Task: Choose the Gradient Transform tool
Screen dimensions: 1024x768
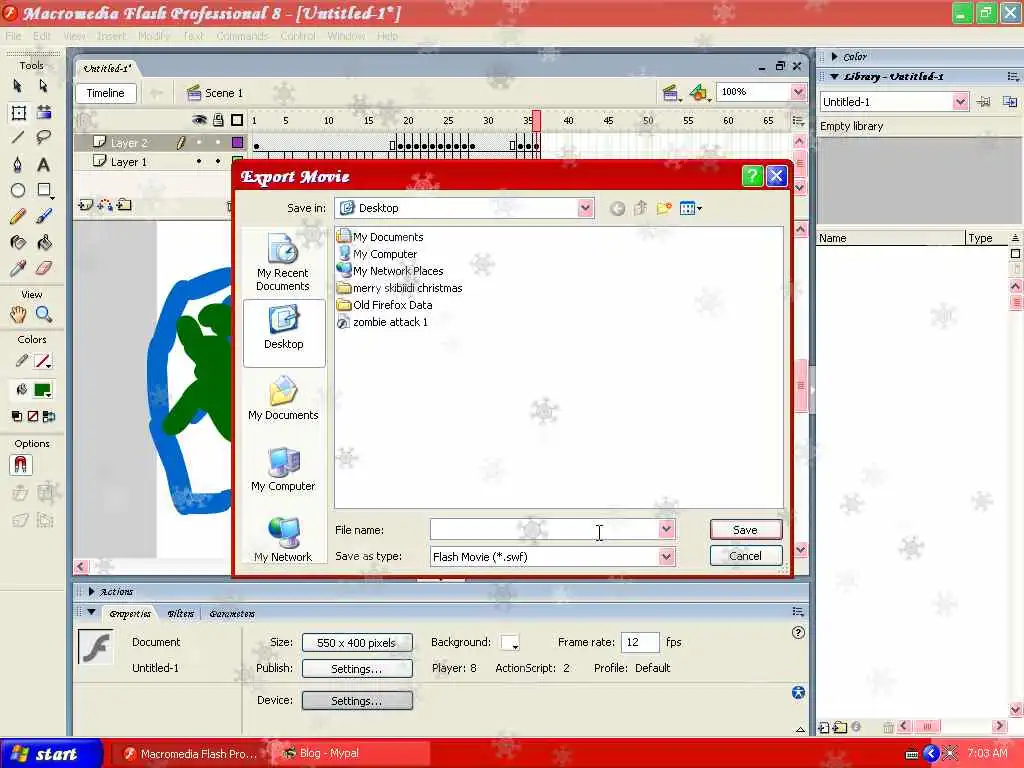Action: [44, 113]
